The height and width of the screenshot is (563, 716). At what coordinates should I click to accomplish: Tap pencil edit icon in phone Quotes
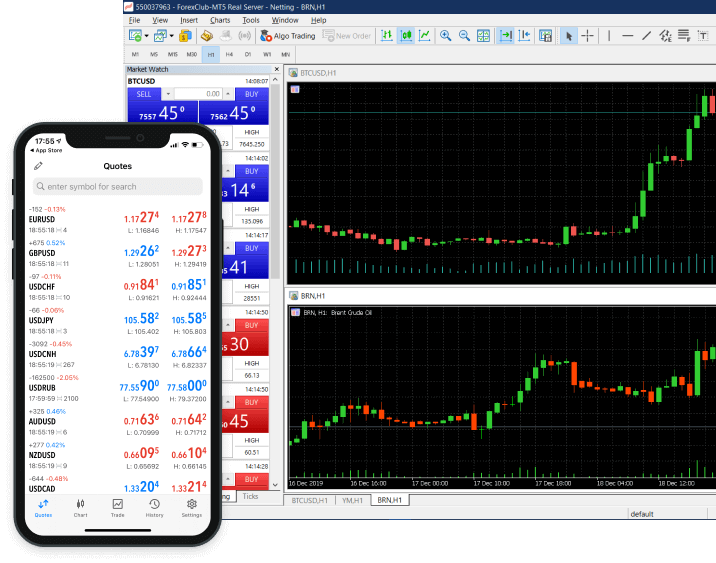[38, 166]
